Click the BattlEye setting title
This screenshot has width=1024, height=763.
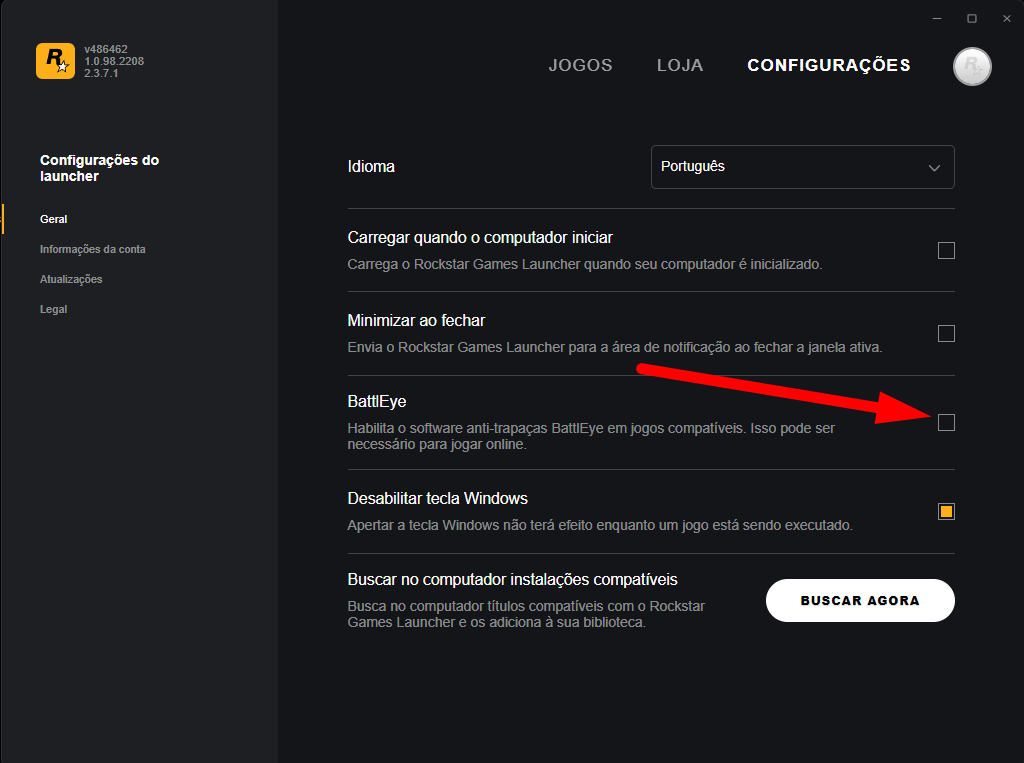pos(377,401)
